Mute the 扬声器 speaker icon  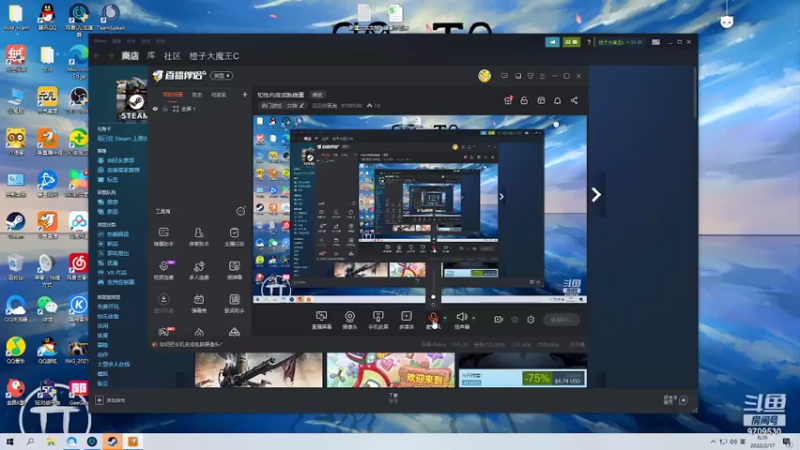[x=462, y=317]
